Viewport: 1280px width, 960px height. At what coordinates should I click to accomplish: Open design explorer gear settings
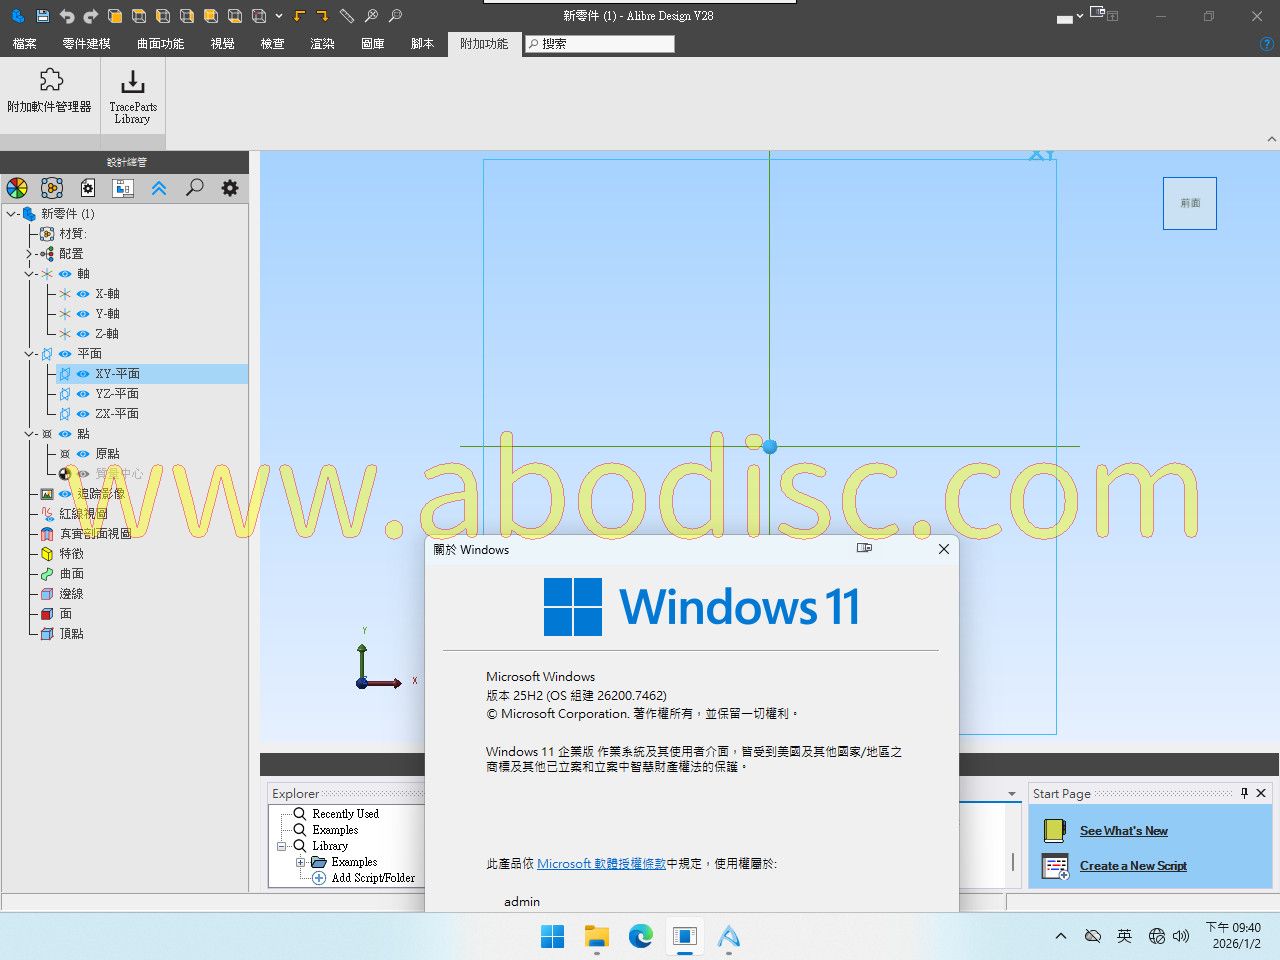[230, 188]
